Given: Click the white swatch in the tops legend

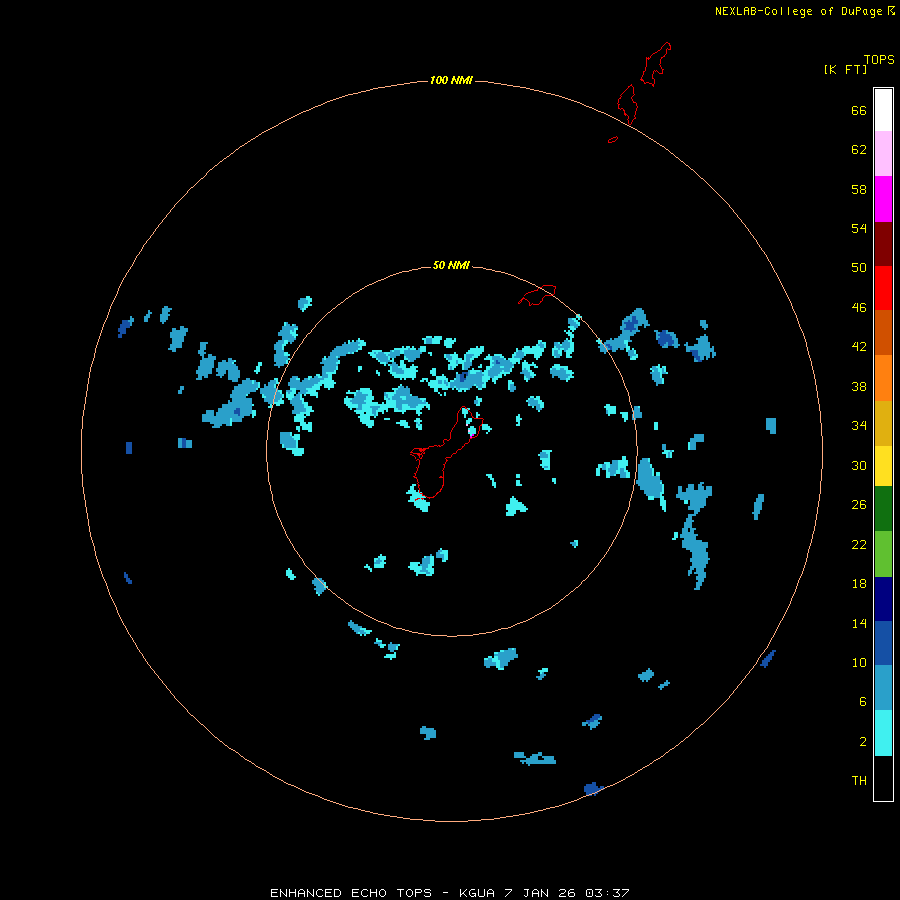Looking at the screenshot, I should click(883, 110).
